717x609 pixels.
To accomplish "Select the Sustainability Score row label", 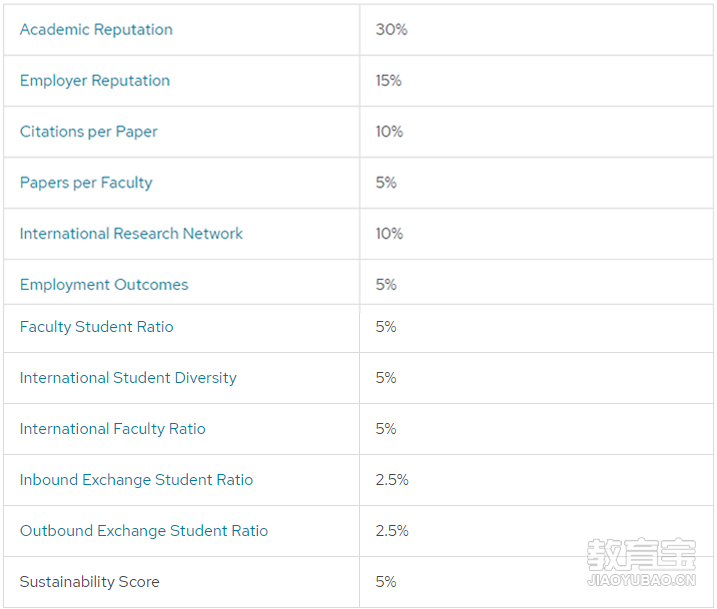I will pyautogui.click(x=90, y=582).
